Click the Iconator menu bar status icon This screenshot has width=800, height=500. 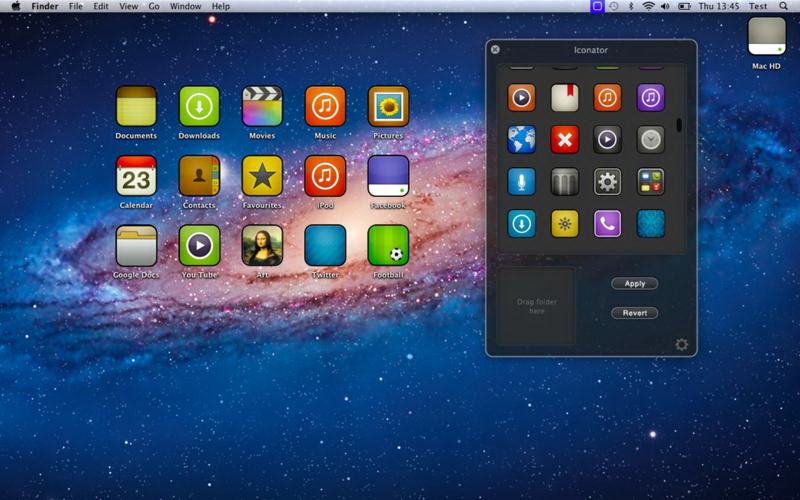click(x=597, y=6)
